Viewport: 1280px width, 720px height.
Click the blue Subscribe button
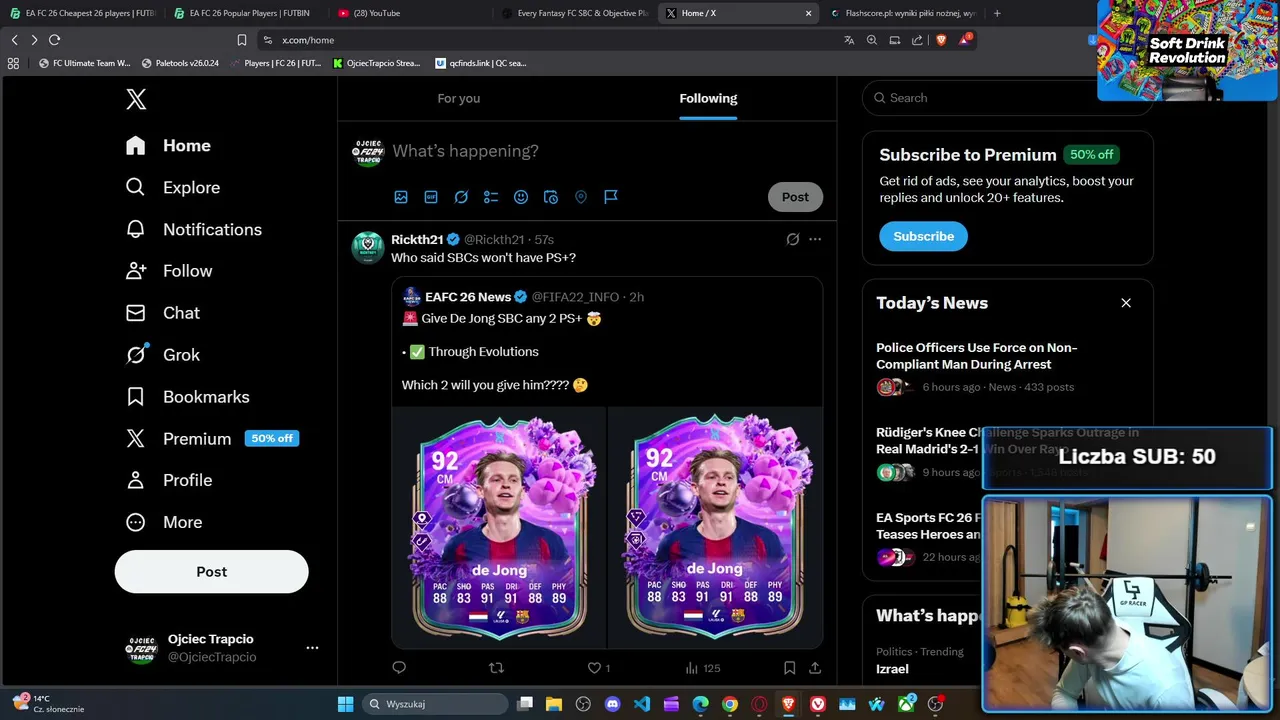pos(923,237)
